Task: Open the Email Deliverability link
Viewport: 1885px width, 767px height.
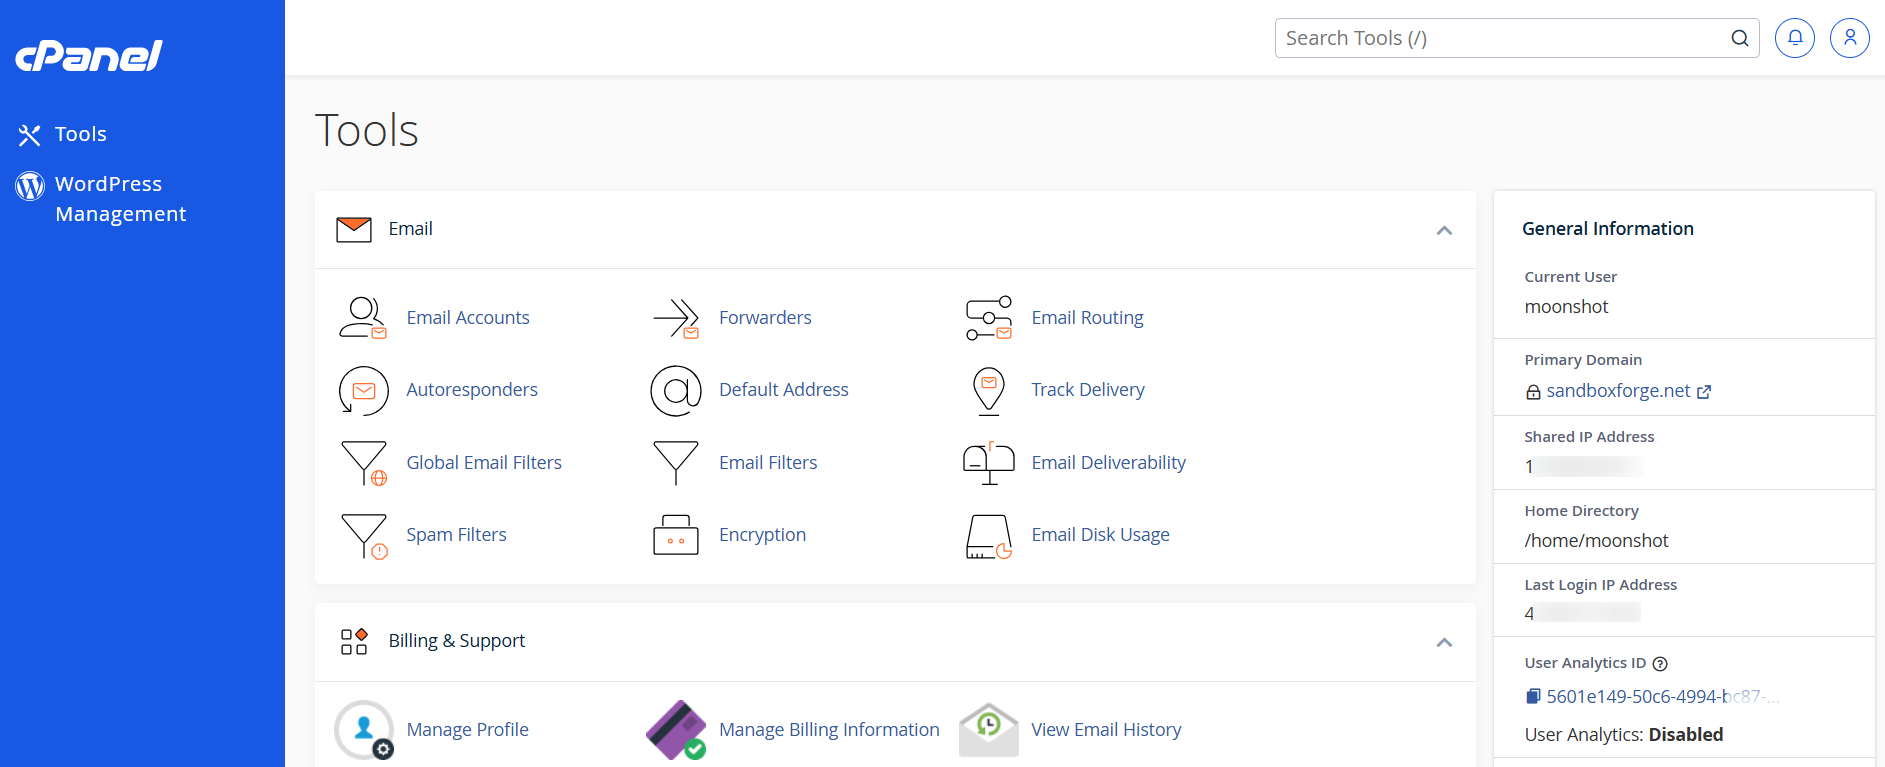Action: (1109, 463)
